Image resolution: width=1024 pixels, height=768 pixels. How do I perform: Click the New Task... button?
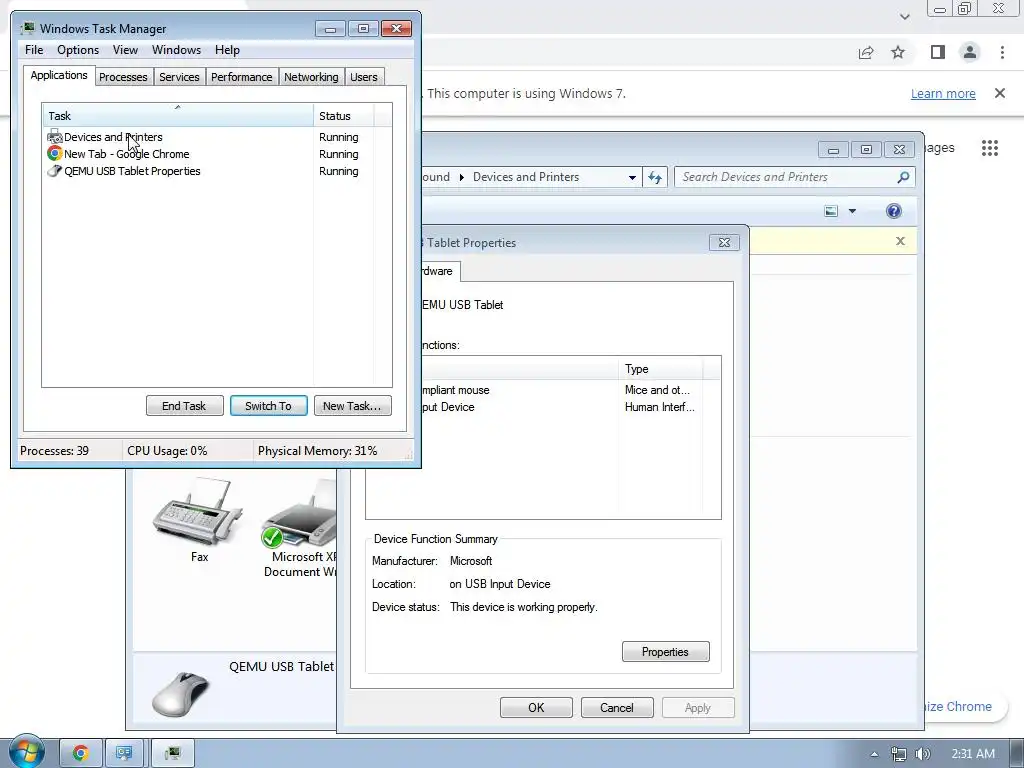353,406
